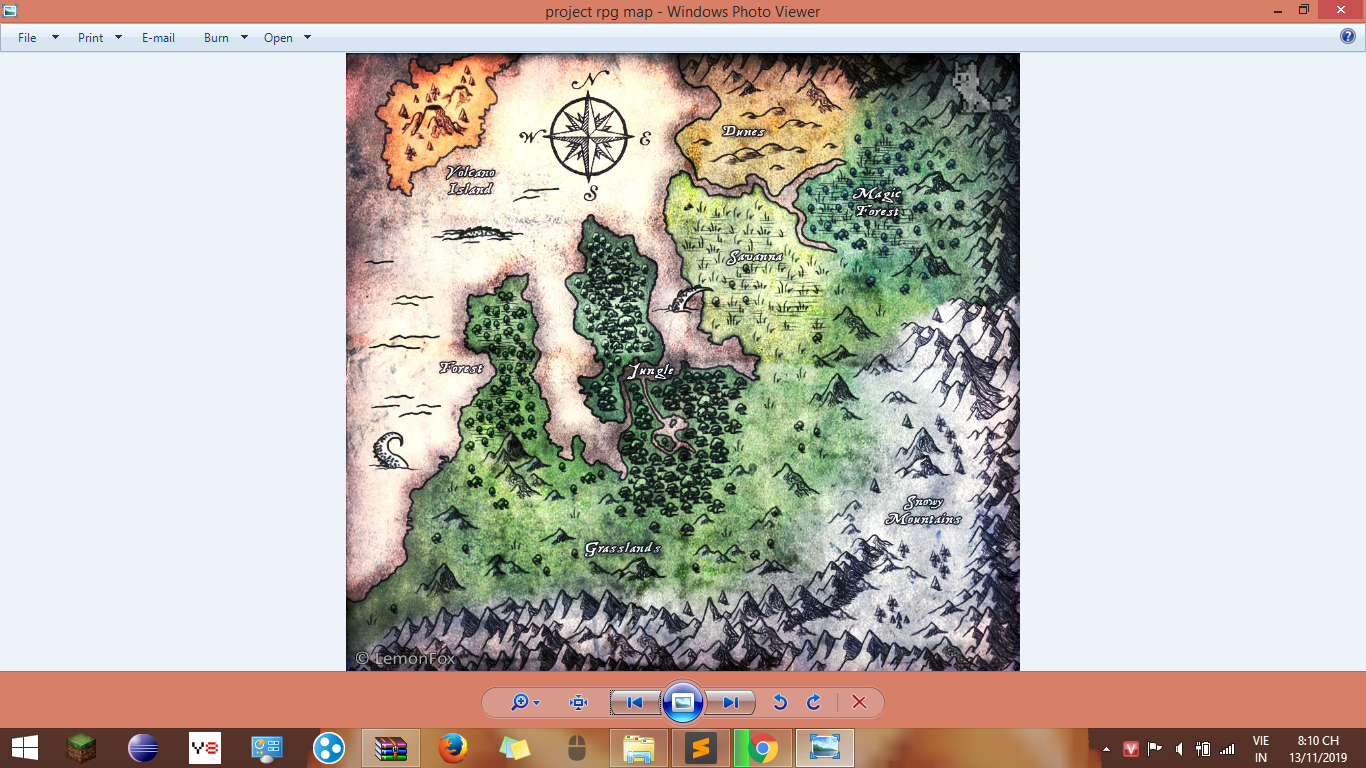Expand the Burn dropdown arrow
This screenshot has height=768, width=1366.
(x=244, y=38)
